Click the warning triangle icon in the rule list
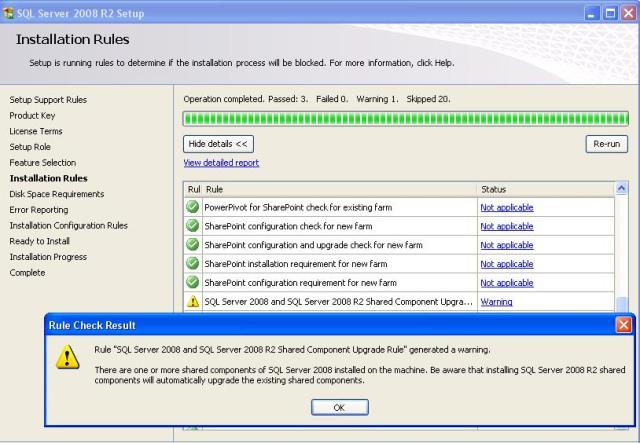This screenshot has height=443, width=640. point(193,301)
